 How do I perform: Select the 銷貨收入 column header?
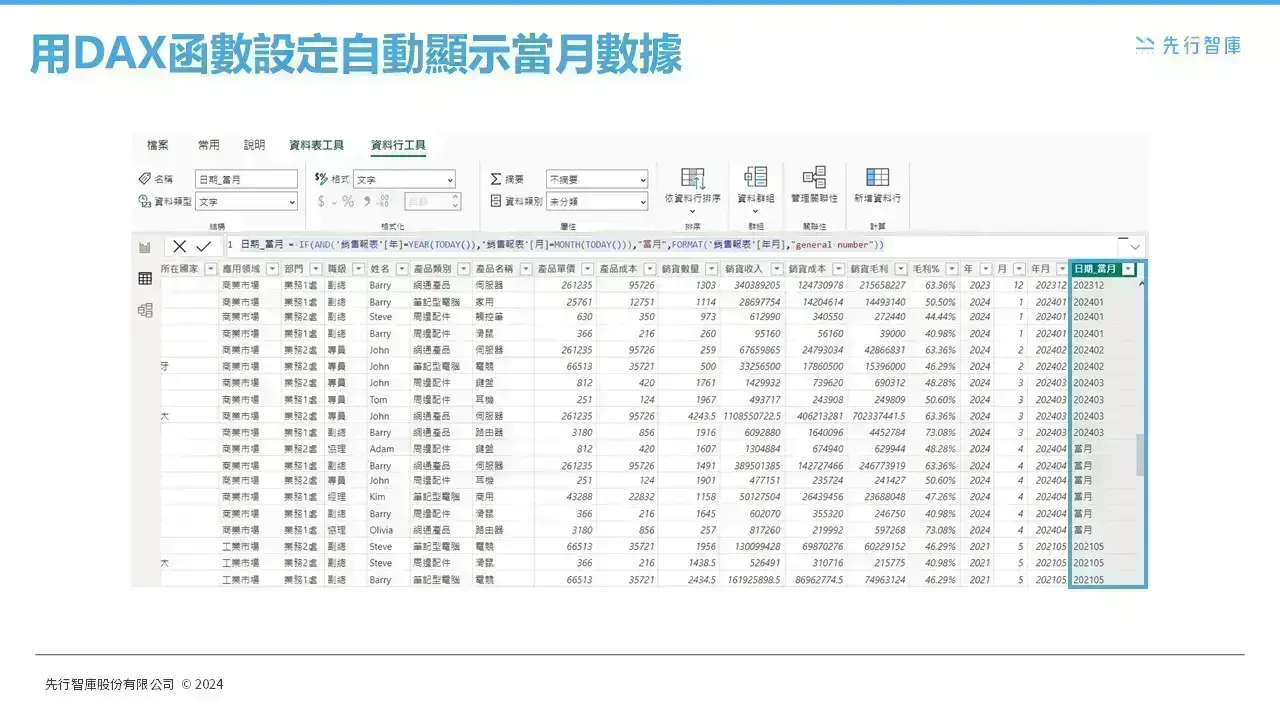(x=751, y=269)
